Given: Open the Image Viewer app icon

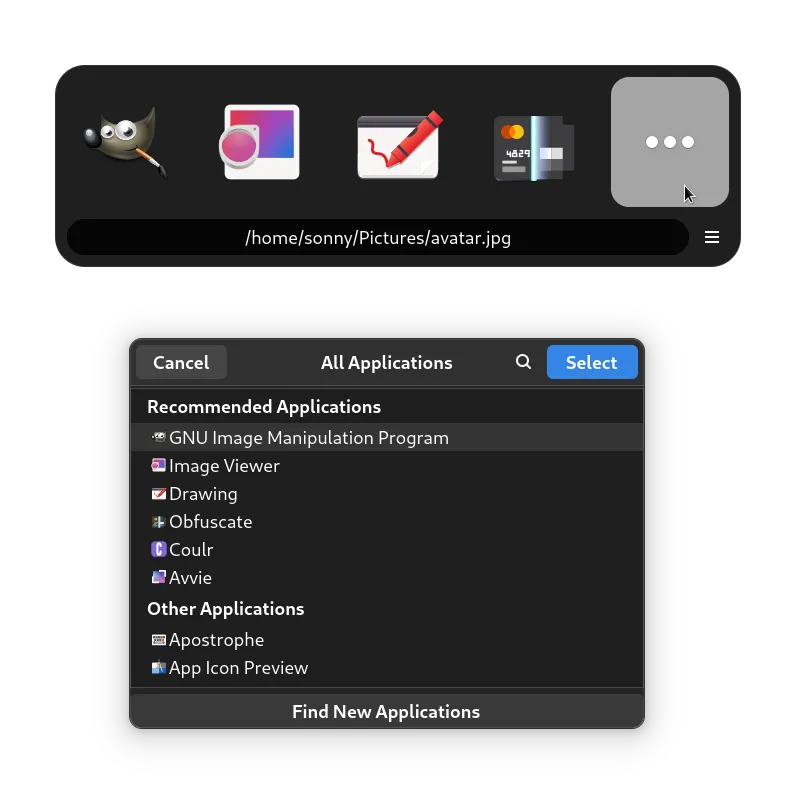Looking at the screenshot, I should coord(260,142).
